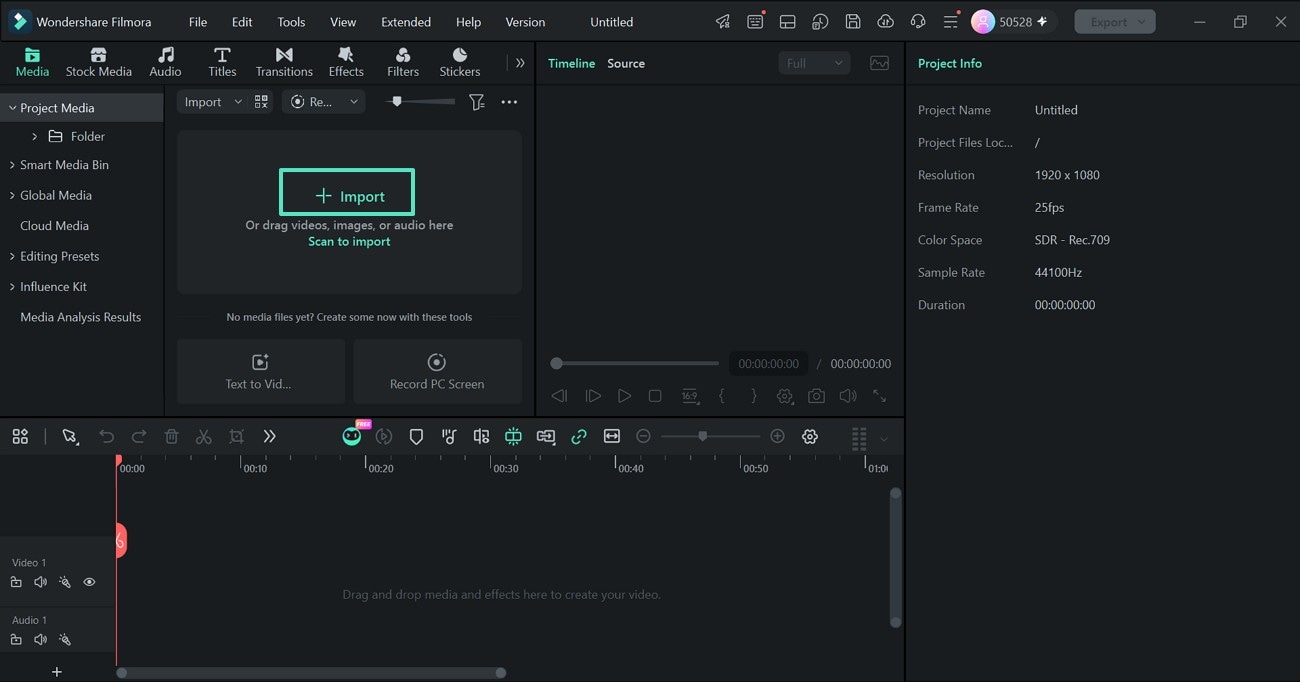Click the cloud upload icon
Viewport: 1300px width, 682px height.
click(x=885, y=22)
